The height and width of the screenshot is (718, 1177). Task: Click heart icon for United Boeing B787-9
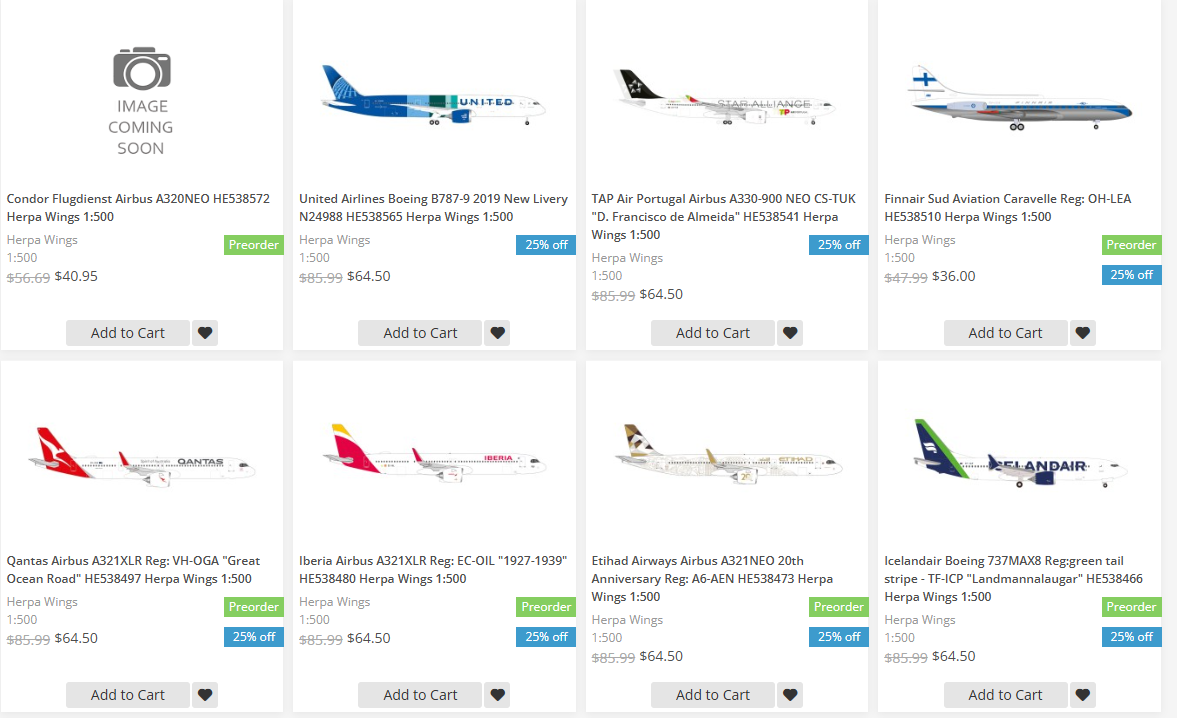pyautogui.click(x=497, y=333)
